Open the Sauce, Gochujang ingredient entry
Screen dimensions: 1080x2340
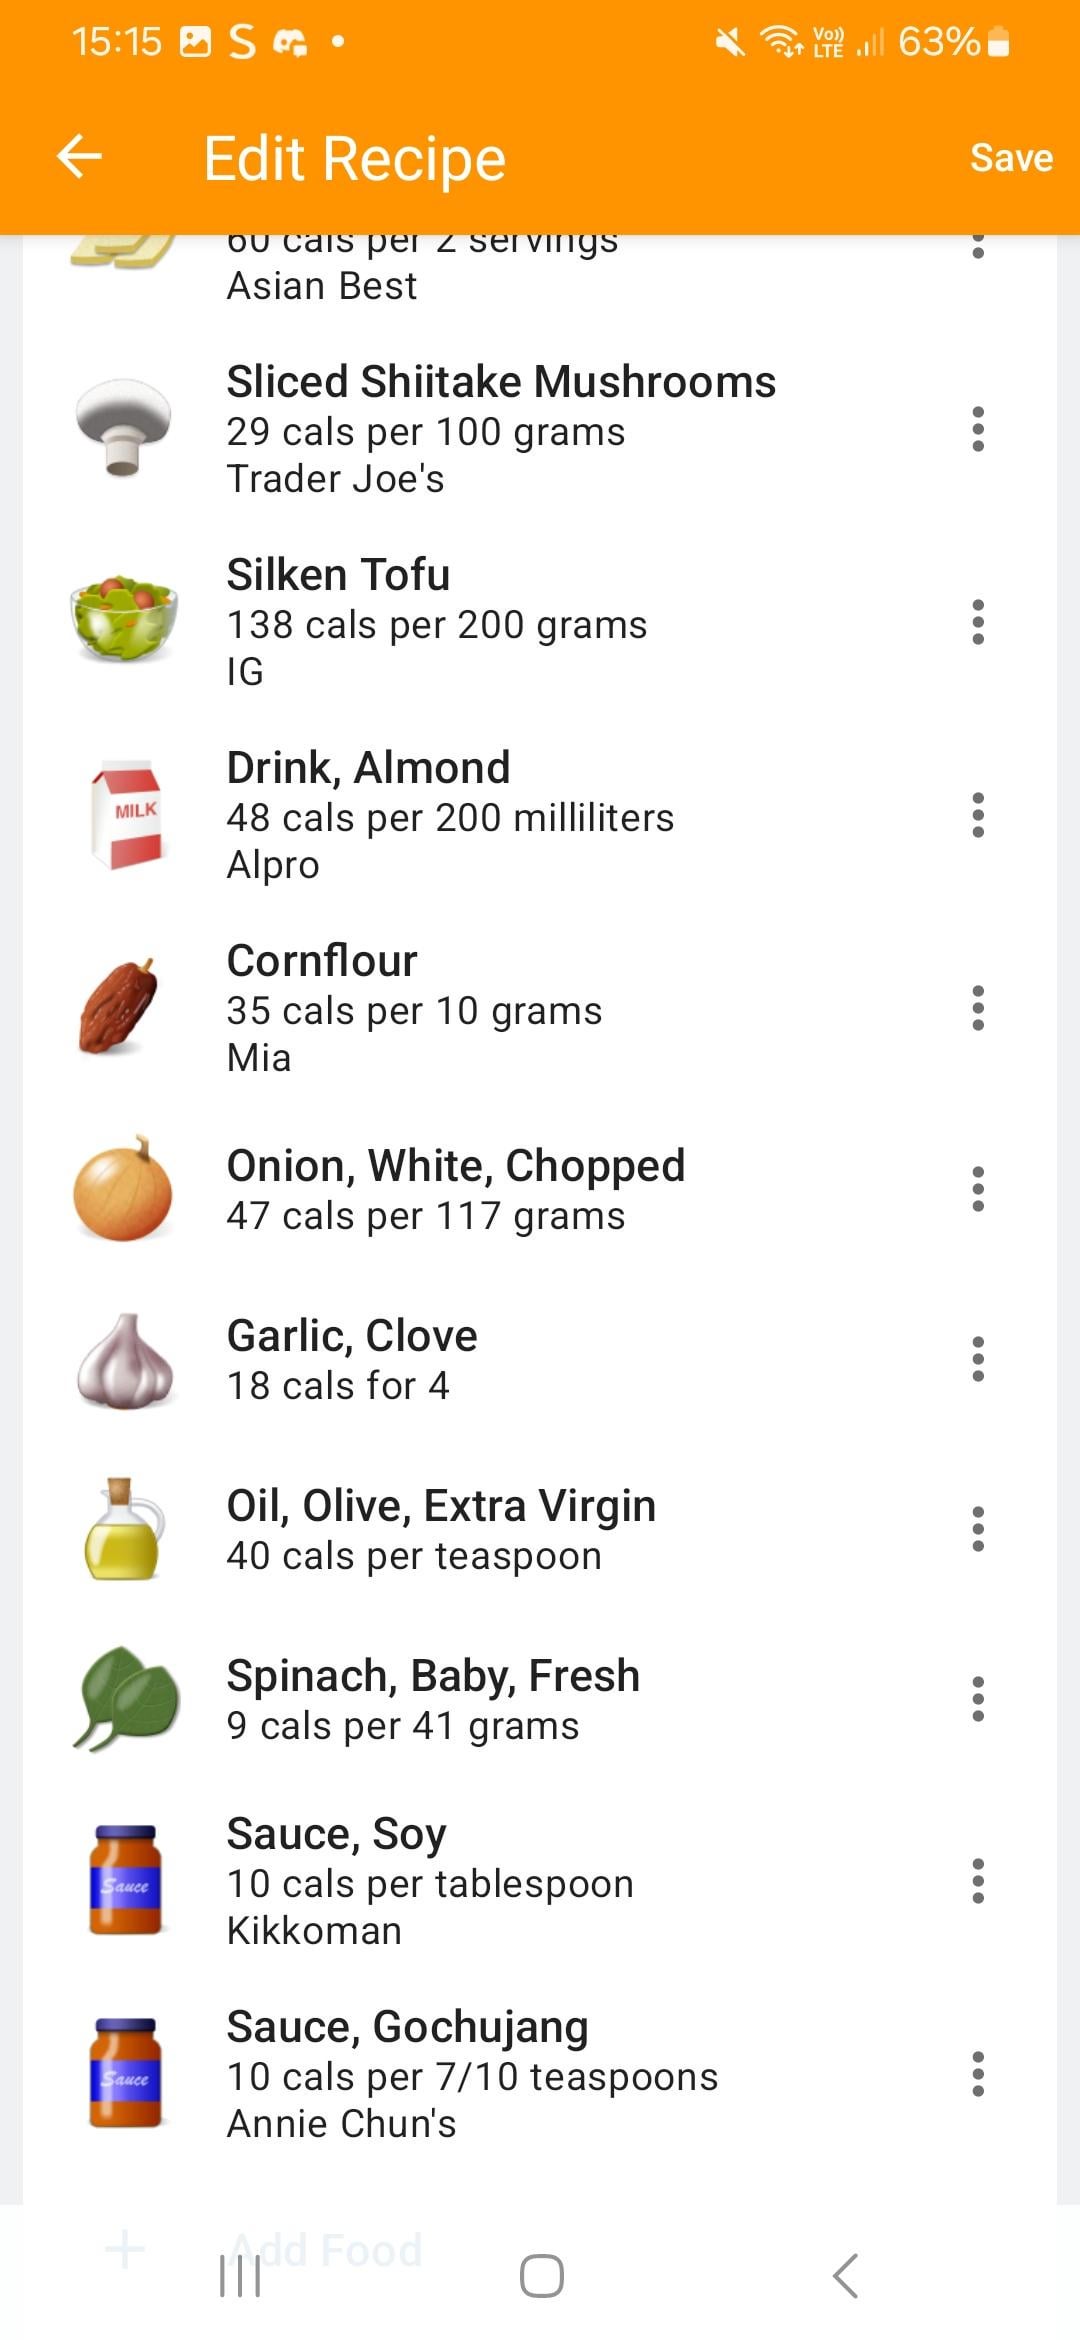pyautogui.click(x=472, y=2074)
